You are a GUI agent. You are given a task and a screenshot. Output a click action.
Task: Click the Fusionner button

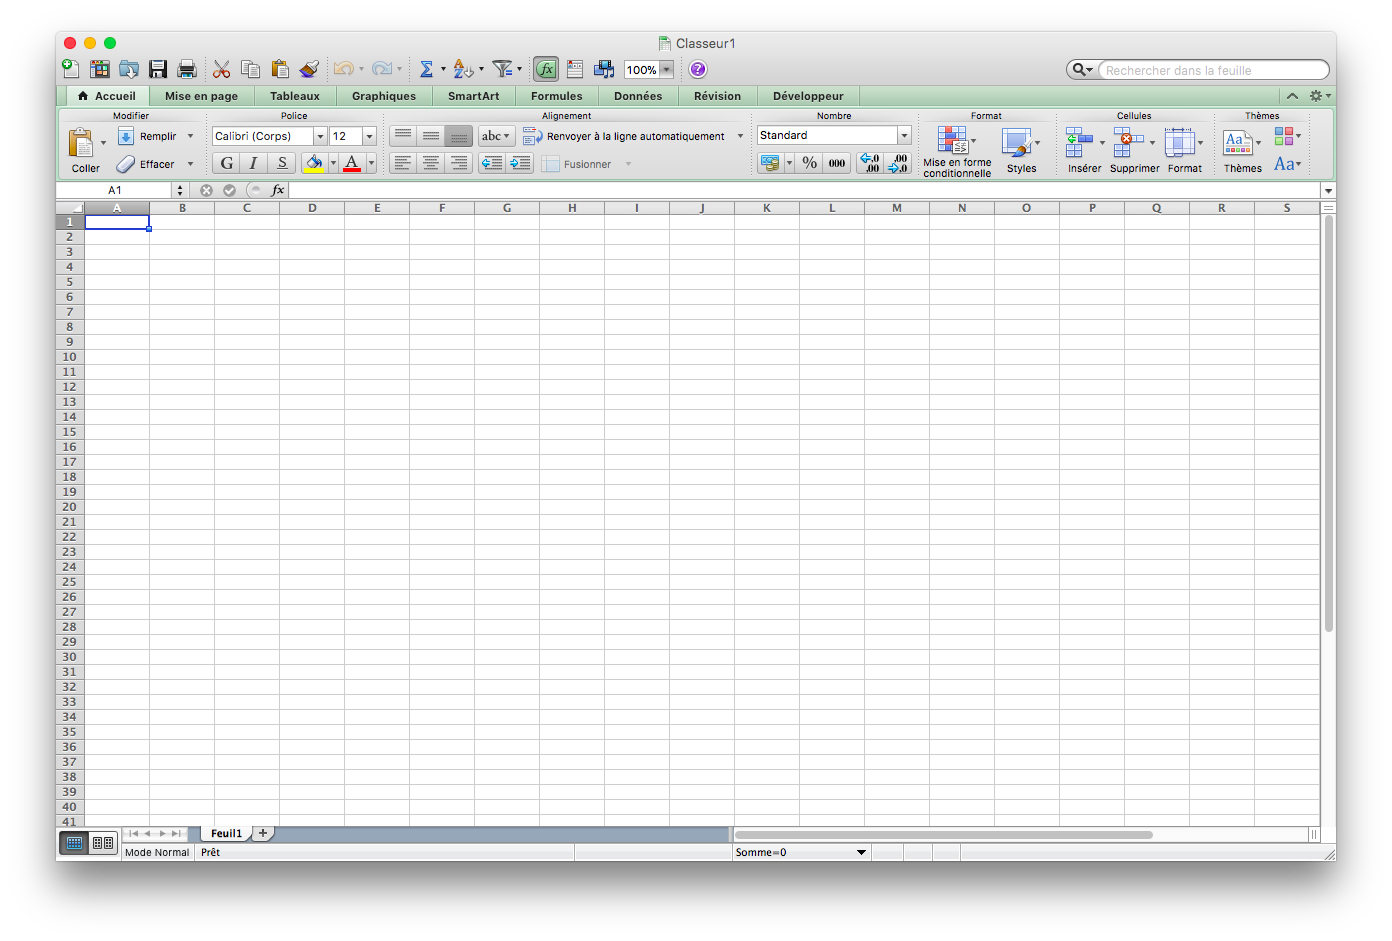585,163
